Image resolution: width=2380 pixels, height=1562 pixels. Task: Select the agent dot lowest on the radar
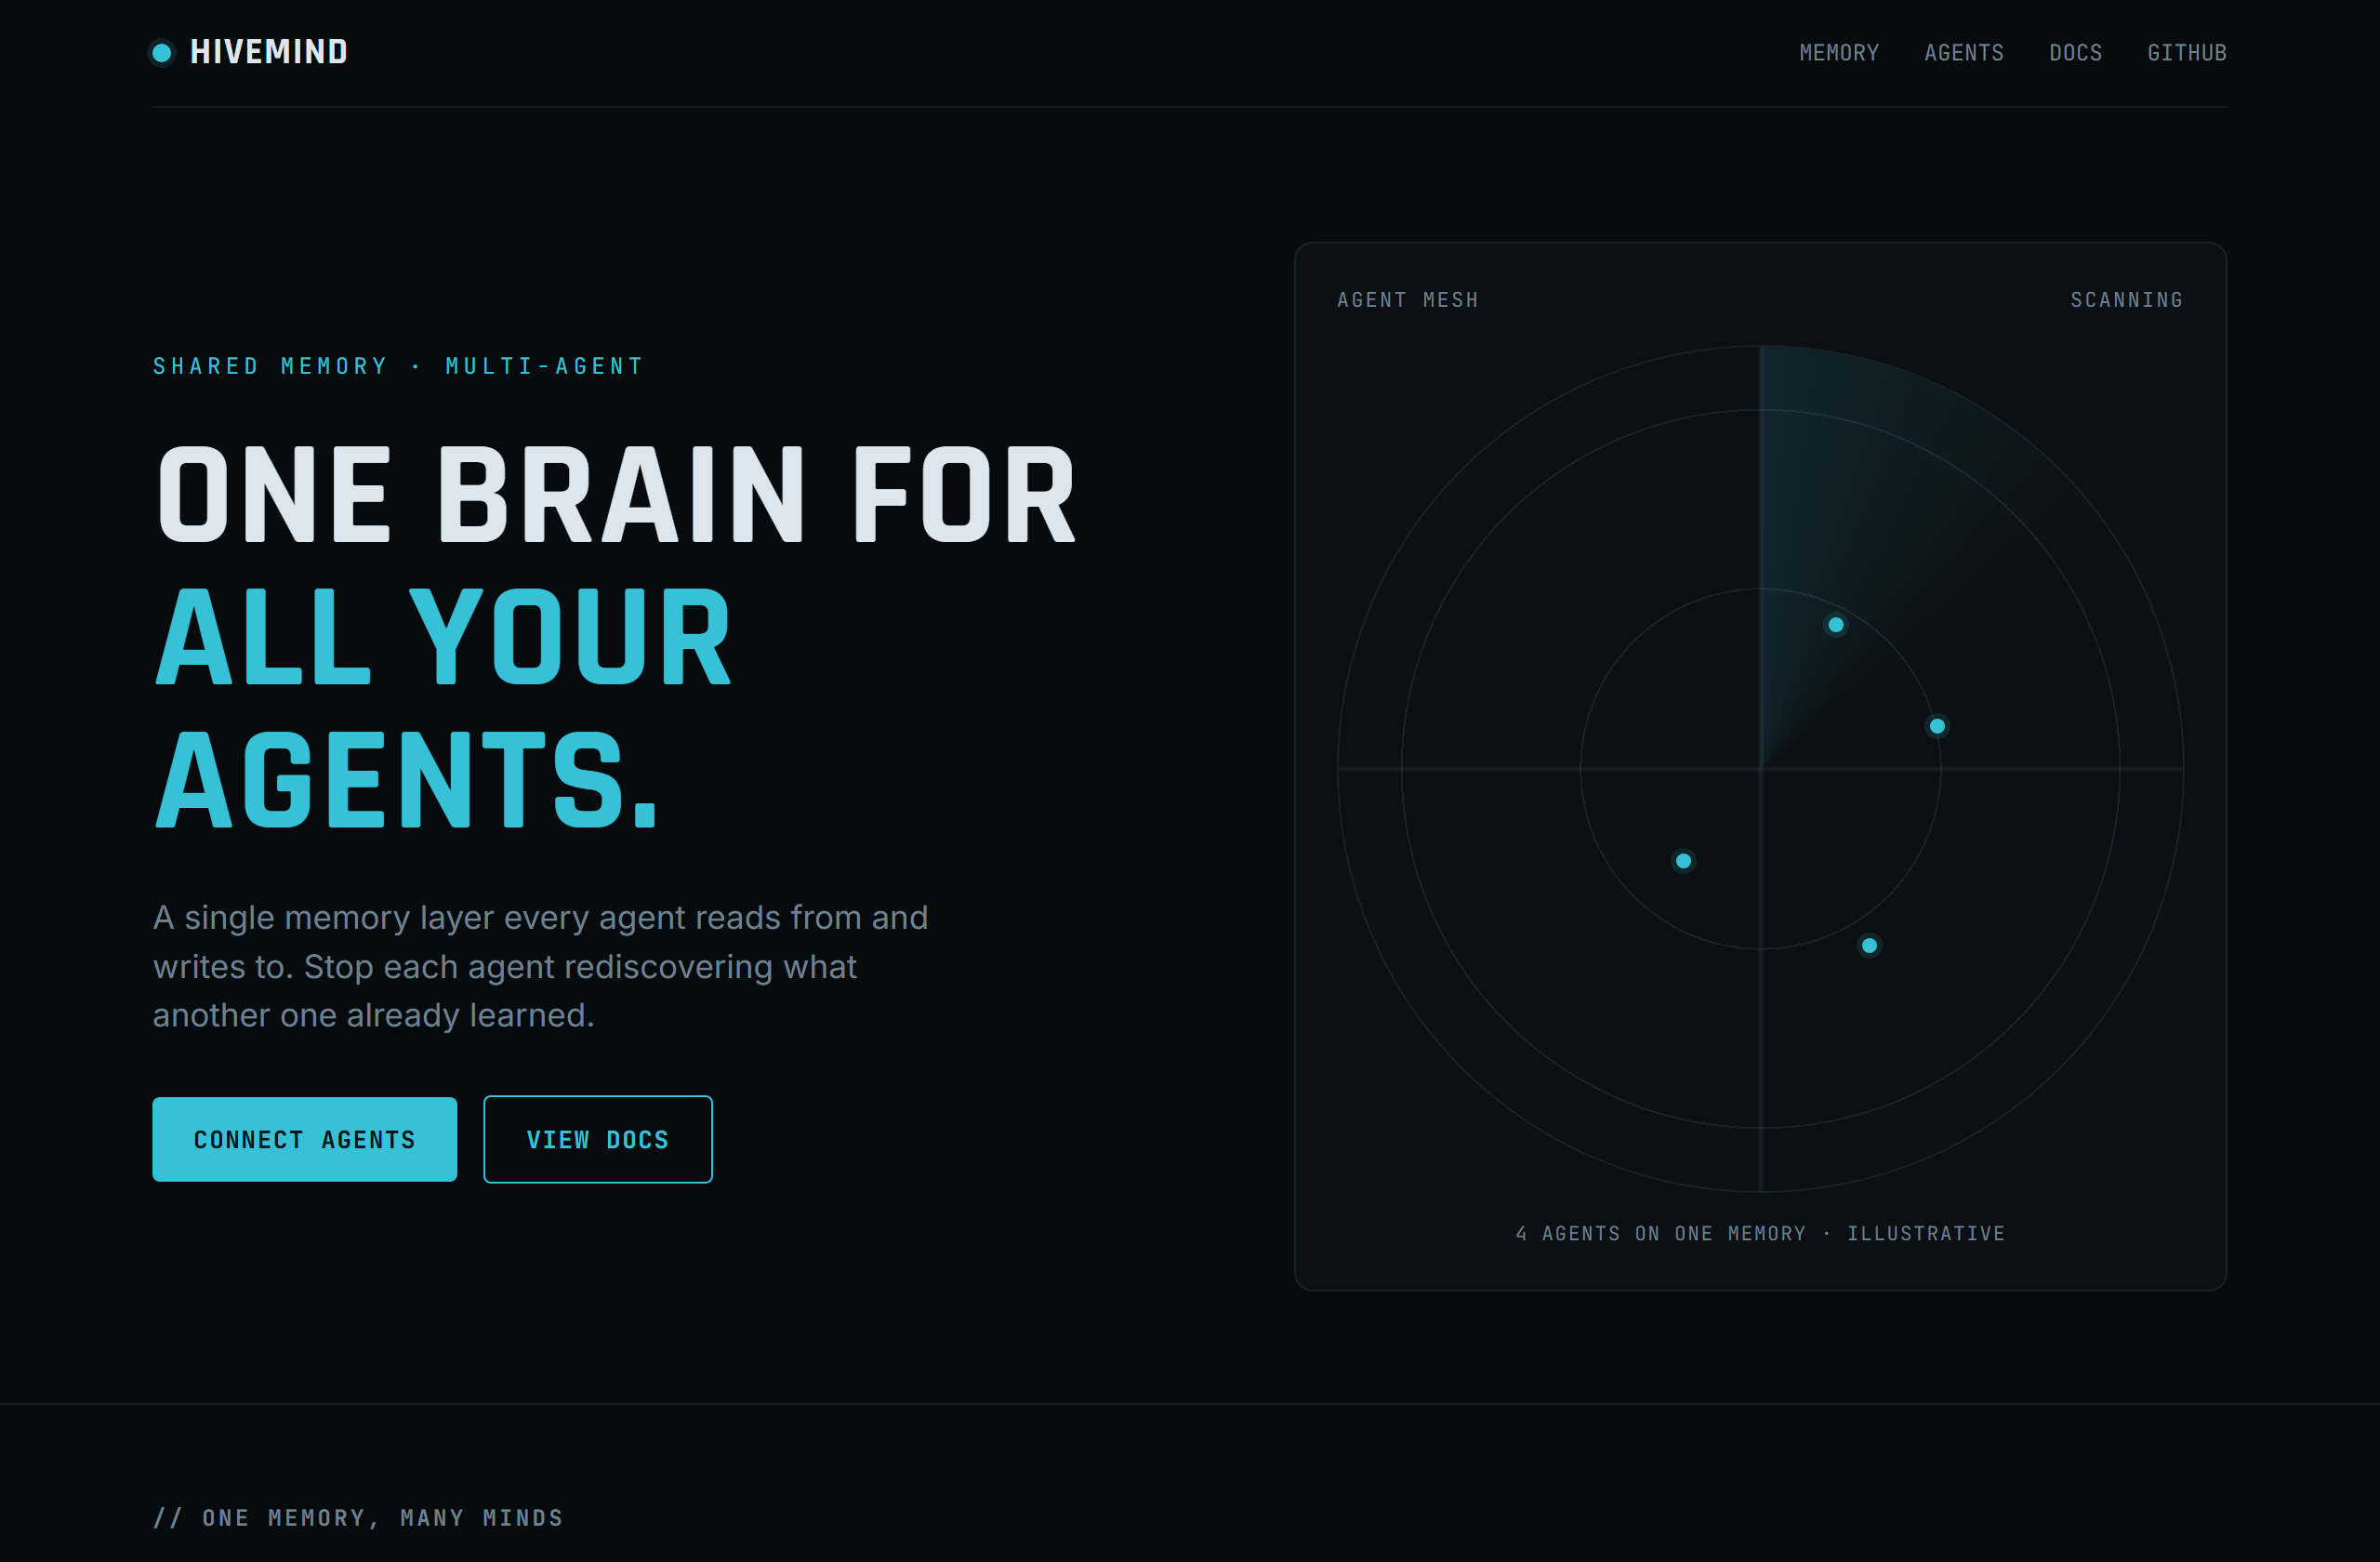pos(1869,945)
